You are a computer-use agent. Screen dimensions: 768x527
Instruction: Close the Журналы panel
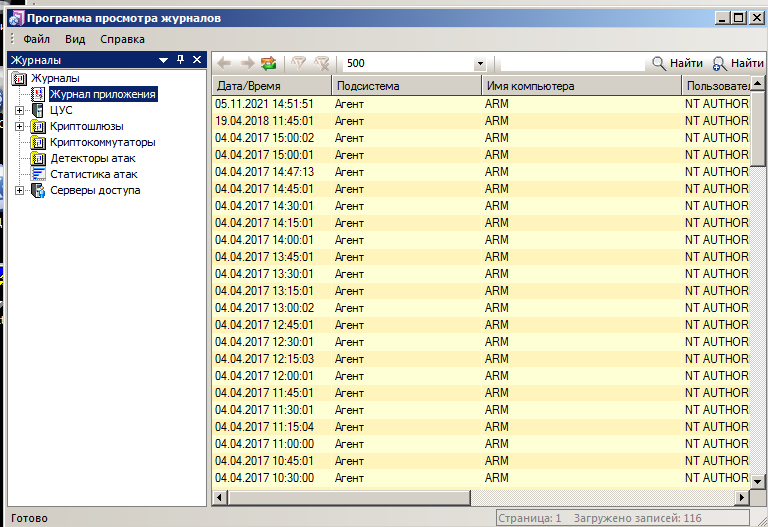click(x=197, y=60)
